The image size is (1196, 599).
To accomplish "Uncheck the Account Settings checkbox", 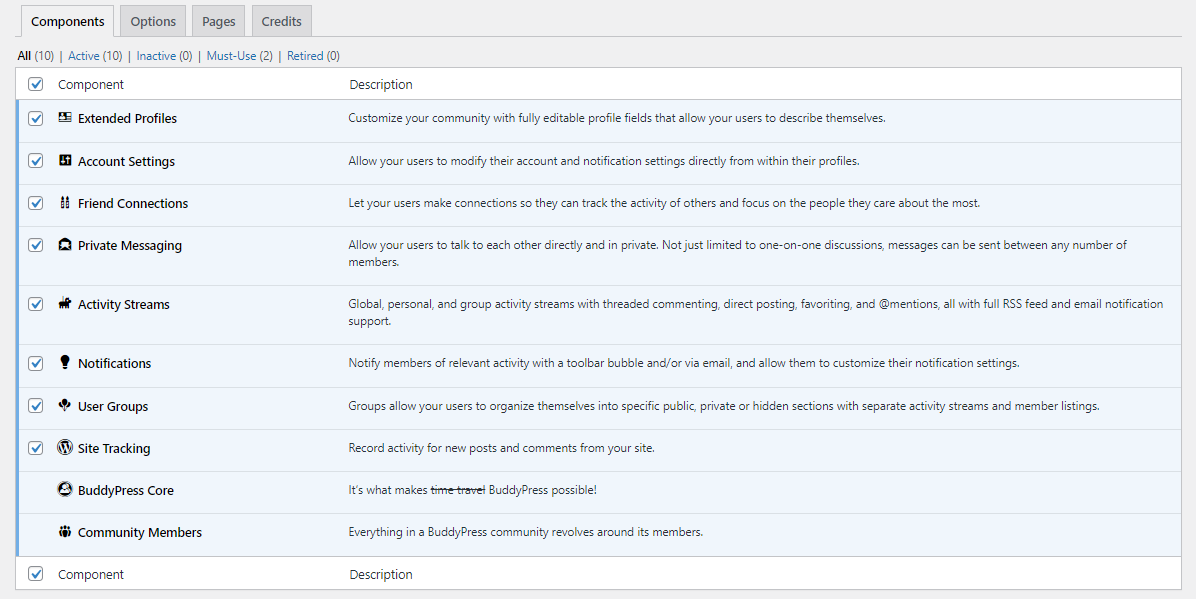I will tap(36, 161).
